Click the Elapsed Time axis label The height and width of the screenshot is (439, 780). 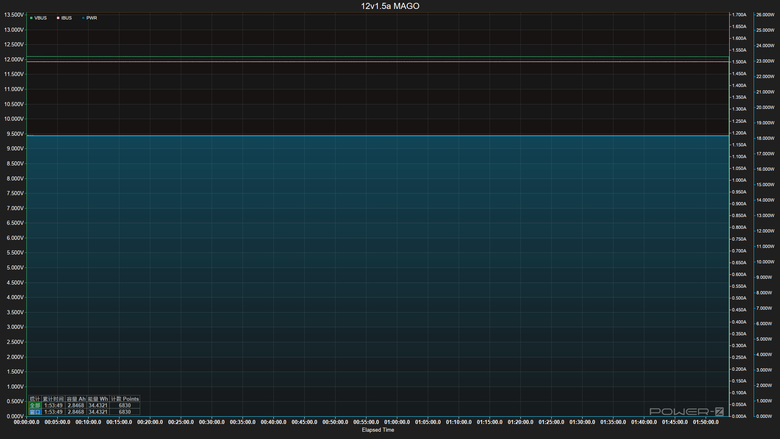tap(378, 430)
